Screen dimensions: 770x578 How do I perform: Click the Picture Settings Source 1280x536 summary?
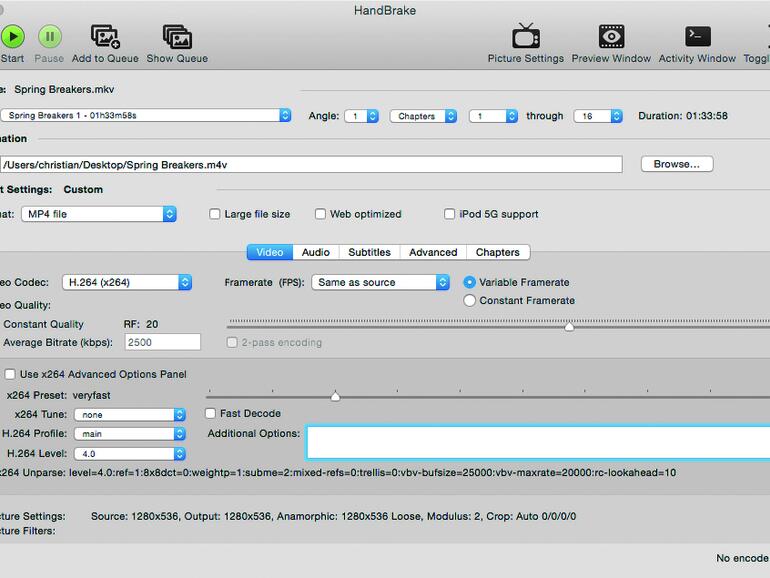333,516
